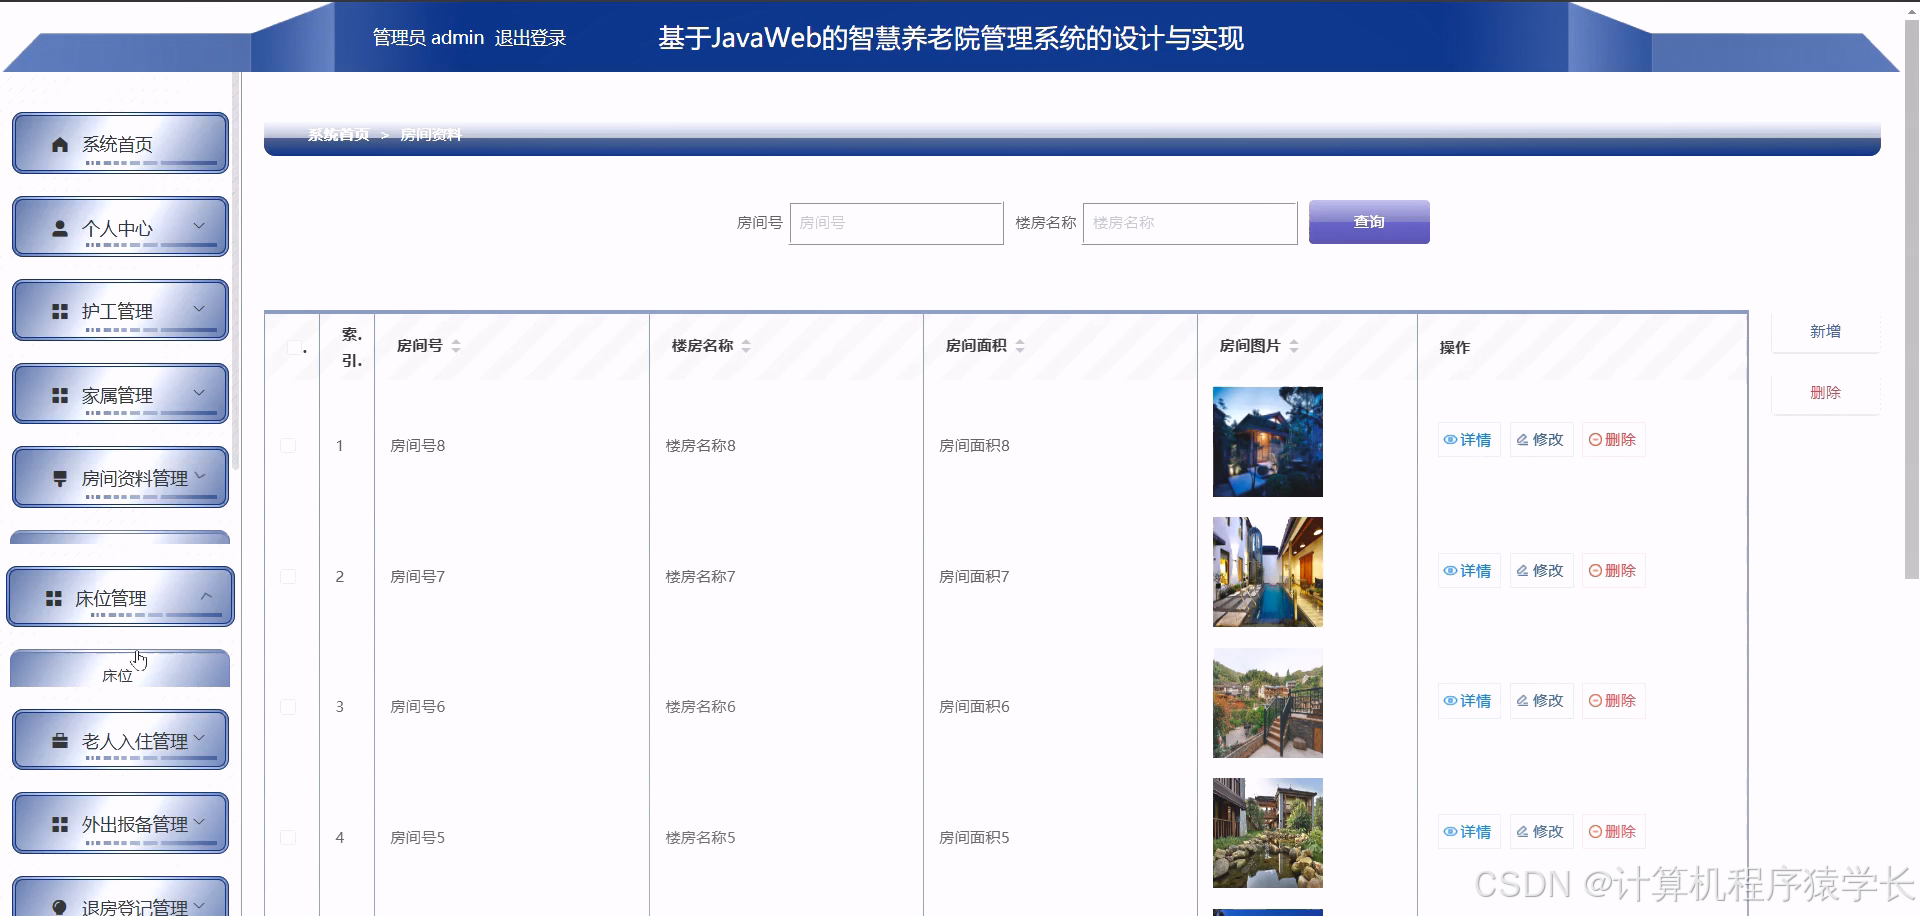This screenshot has width=1920, height=916.
Task: Click the 退出登录 logout link
Action: click(531, 38)
